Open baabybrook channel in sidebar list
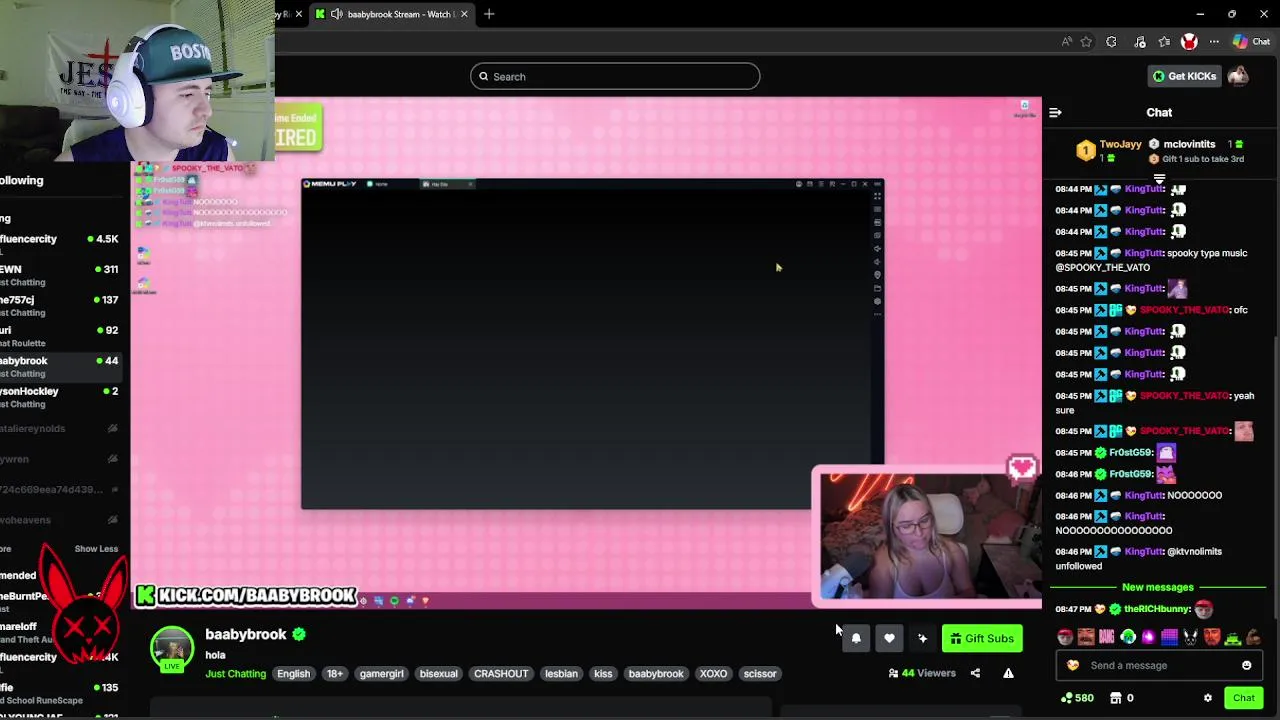 pos(60,367)
